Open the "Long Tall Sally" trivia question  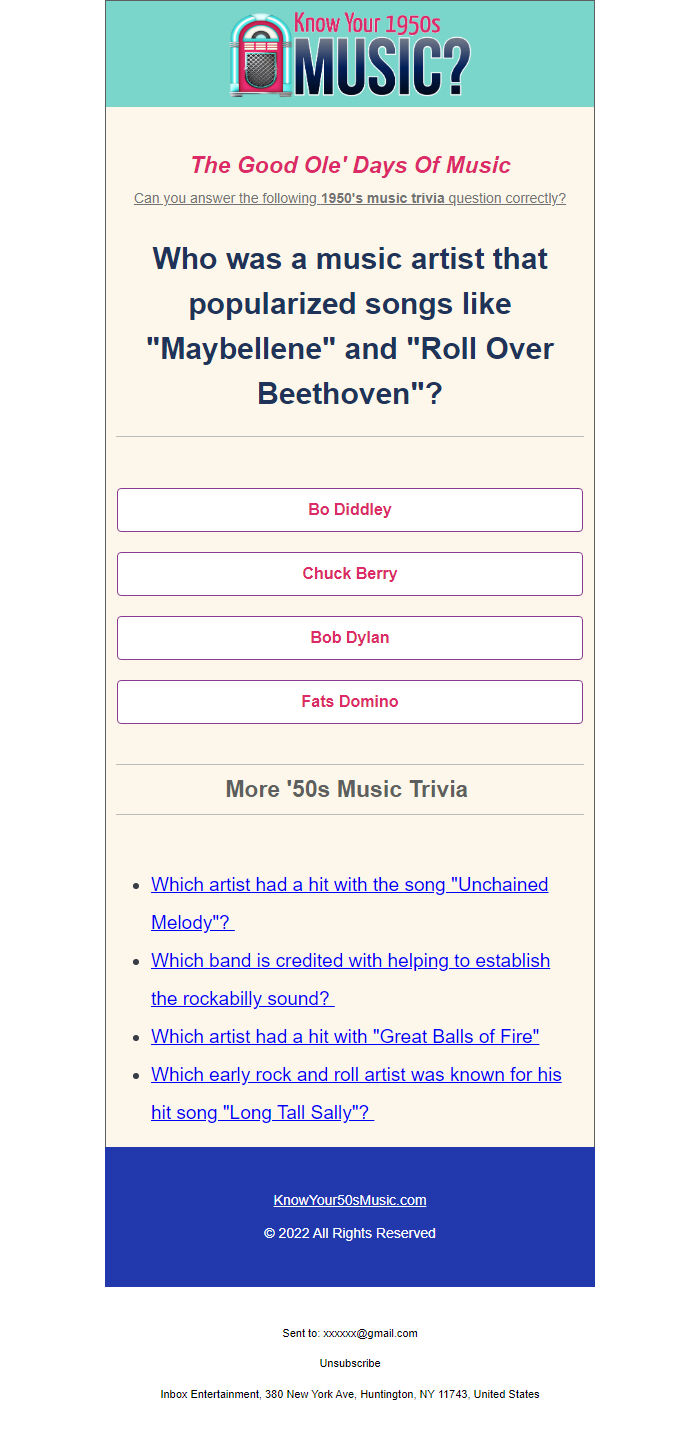click(x=356, y=1075)
